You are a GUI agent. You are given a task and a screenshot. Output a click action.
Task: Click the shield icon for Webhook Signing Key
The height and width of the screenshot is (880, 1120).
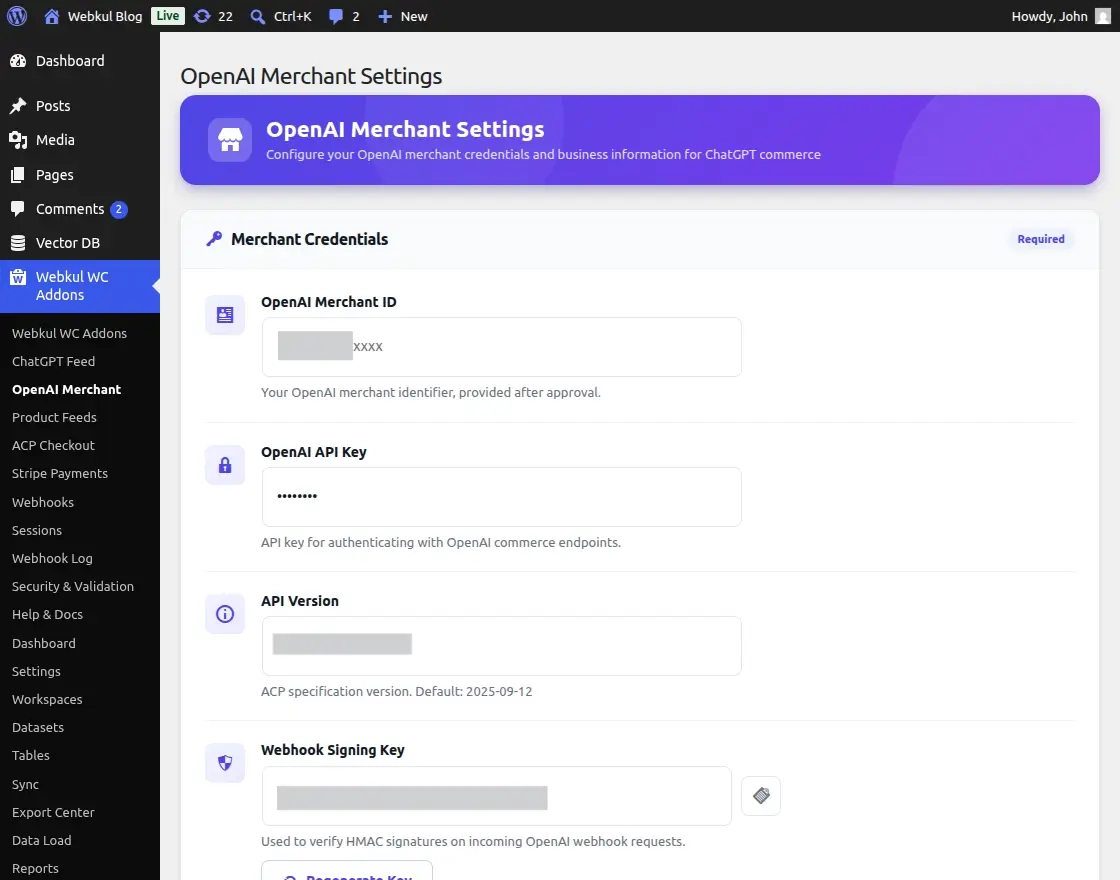(224, 762)
